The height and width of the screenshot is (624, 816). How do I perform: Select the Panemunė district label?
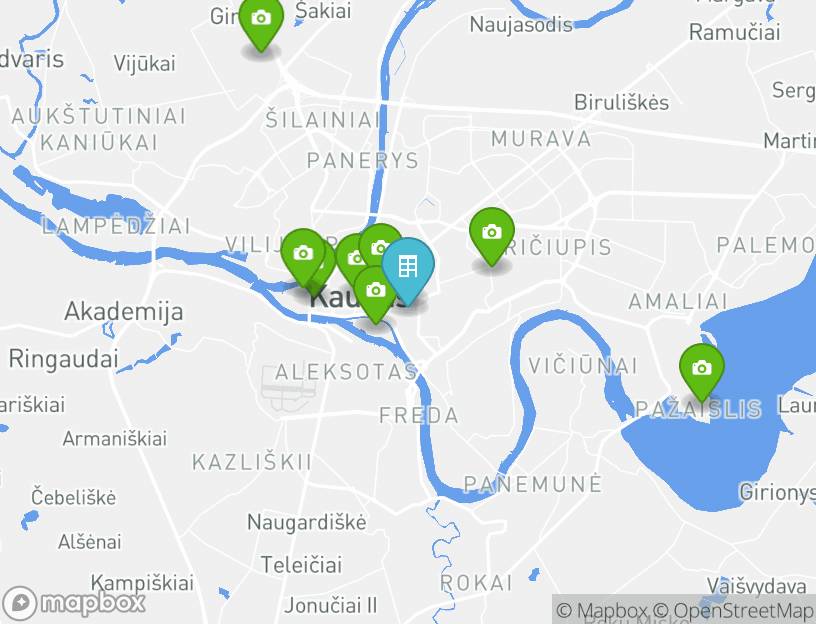[532, 484]
